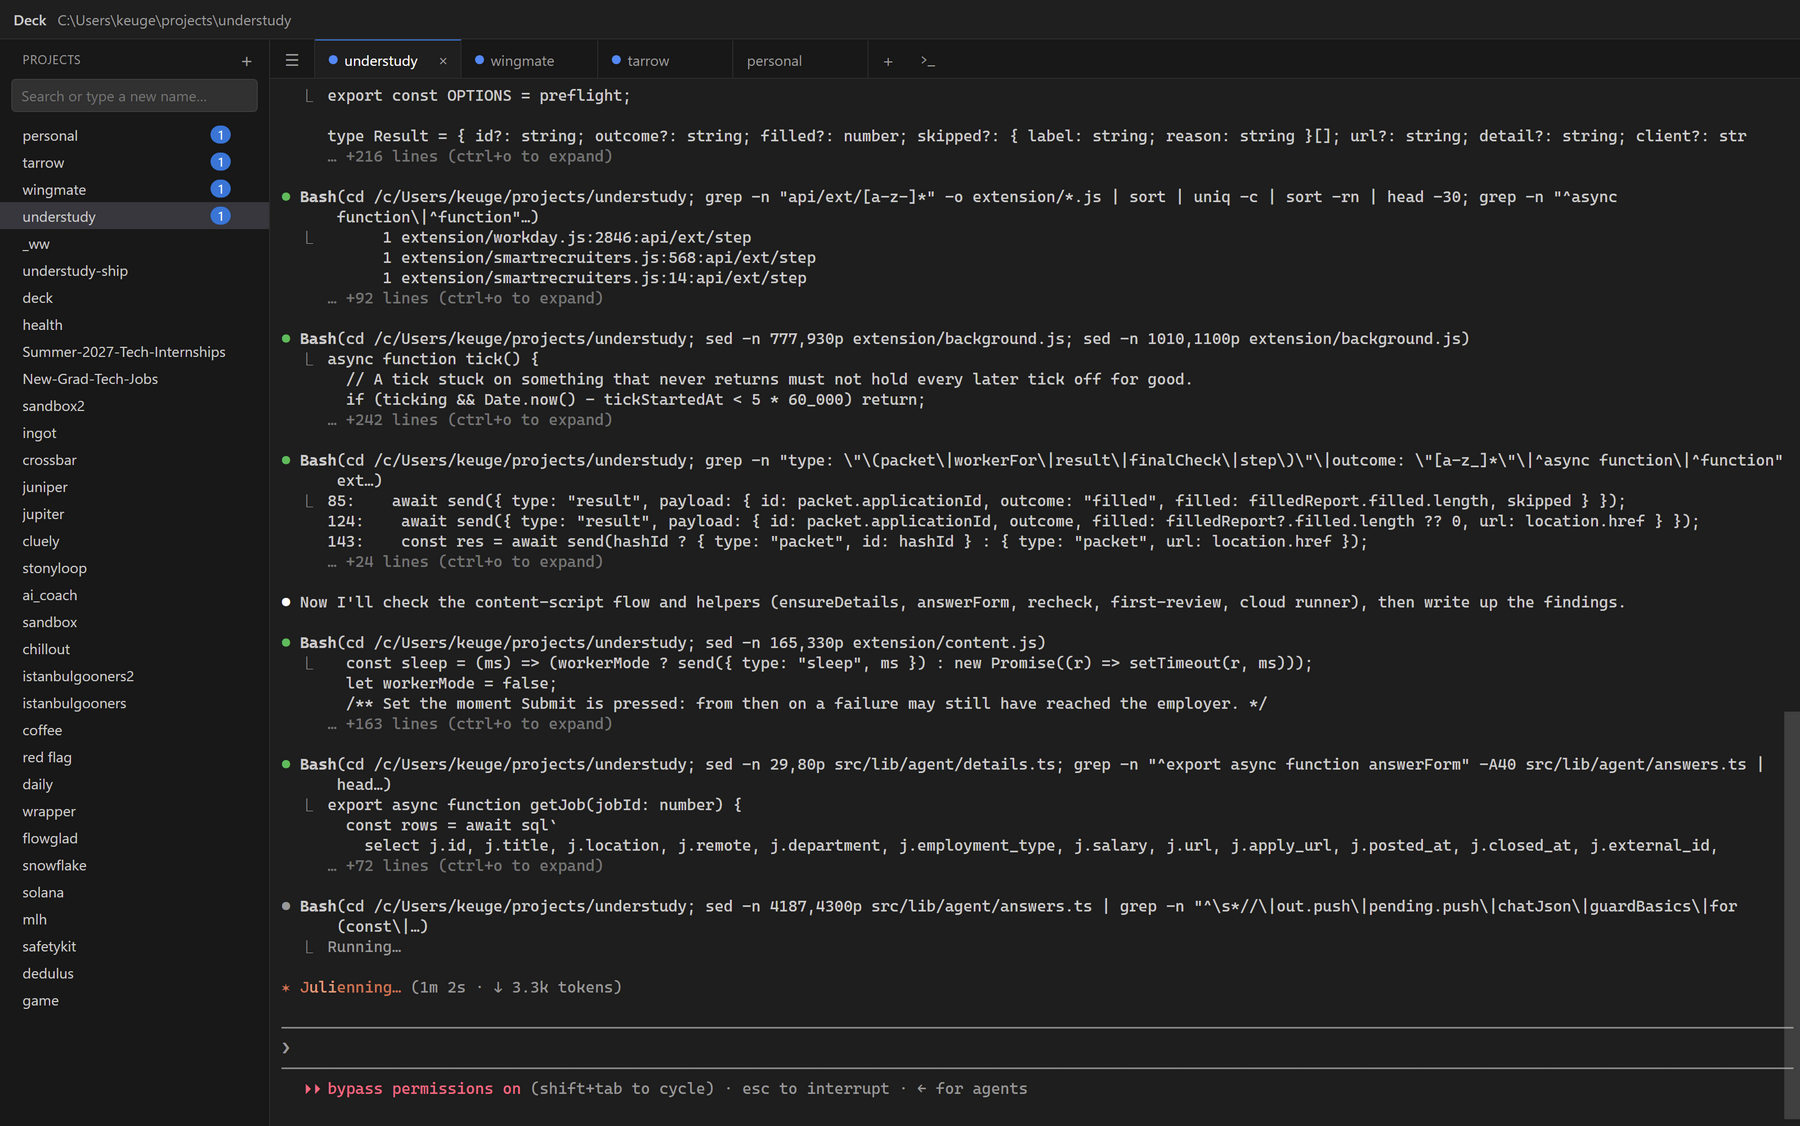Click '+216 lines (ctrl+o to expand)' text
Image resolution: width=1800 pixels, height=1126 pixels.
pyautogui.click(x=478, y=156)
